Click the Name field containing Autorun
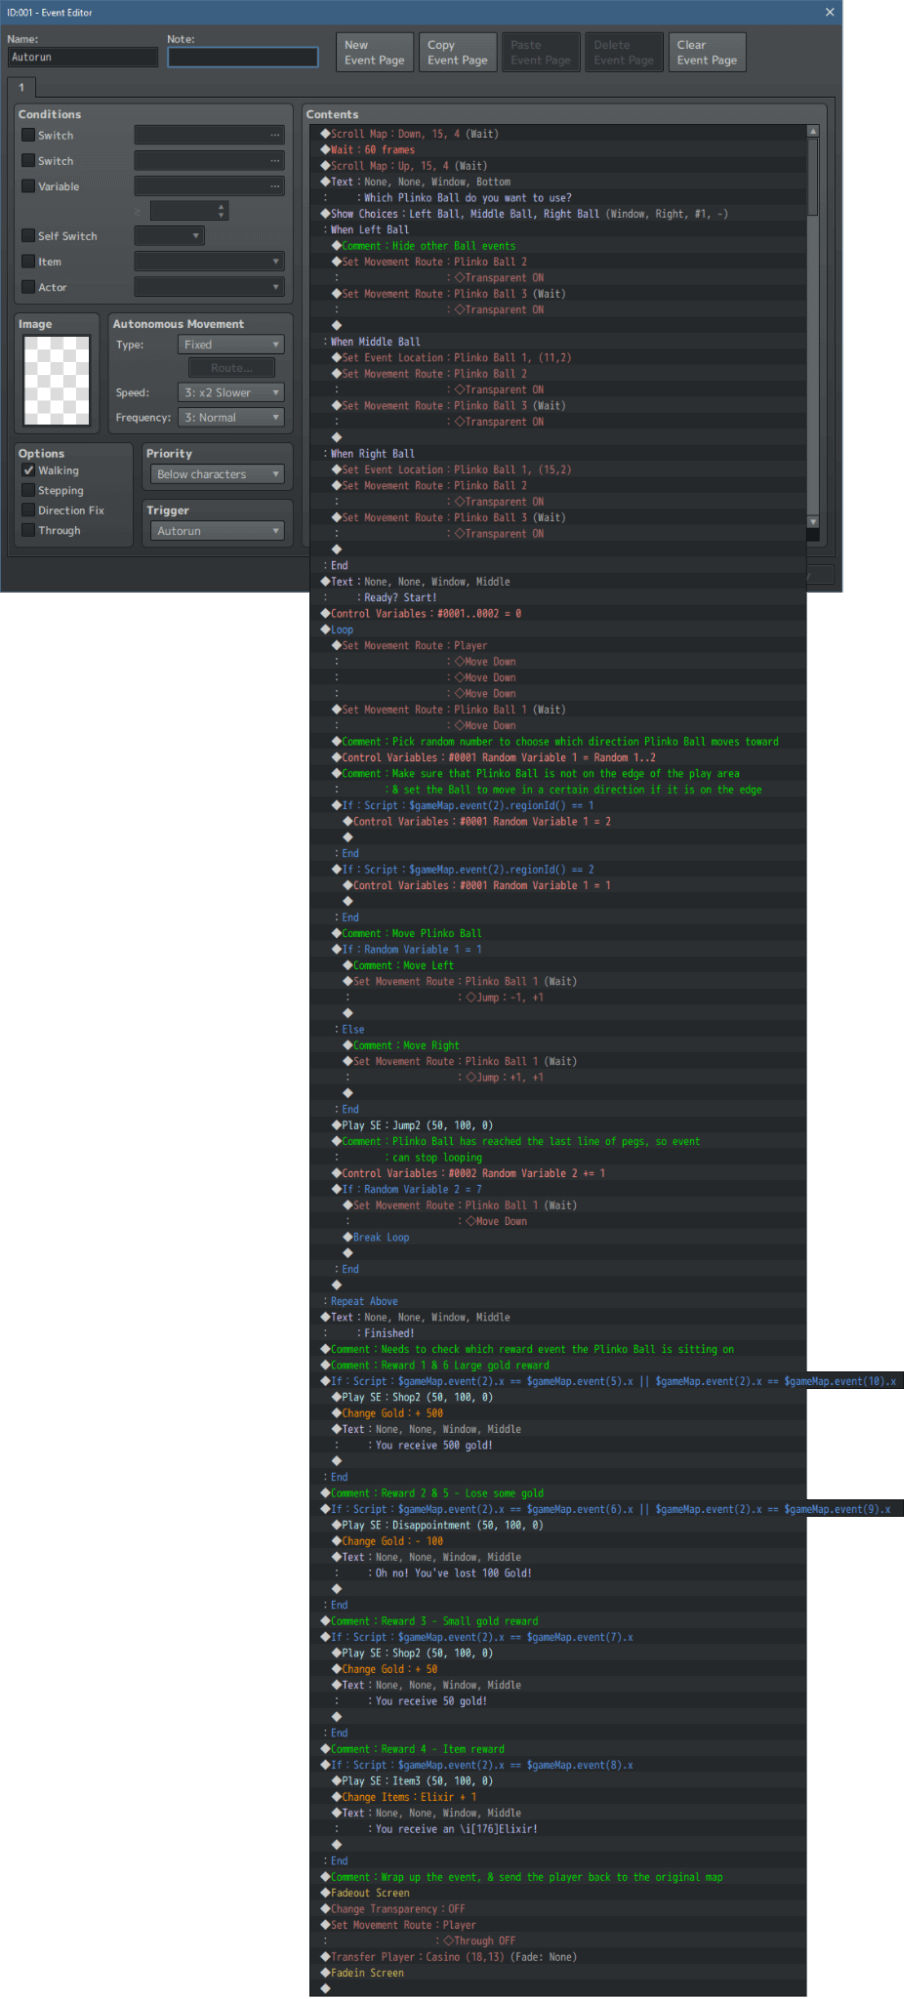Viewport: 904px width, 1999px height. pyautogui.click(x=83, y=58)
